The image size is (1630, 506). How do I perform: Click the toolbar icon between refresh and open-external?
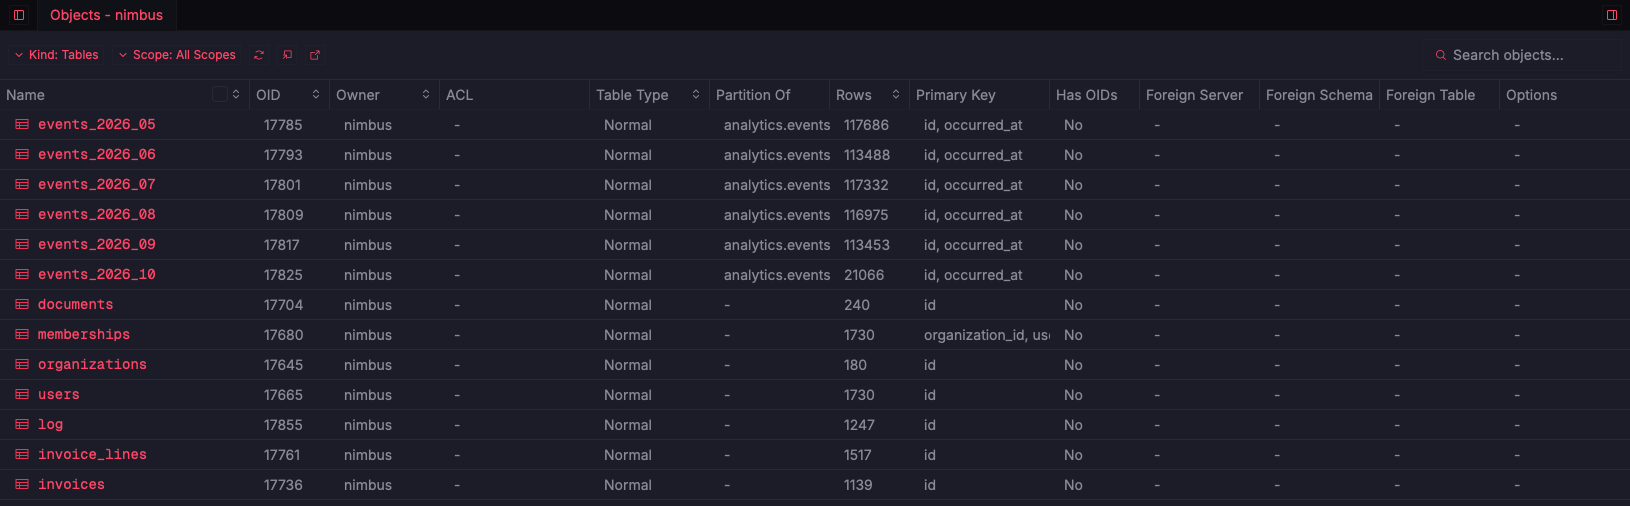[287, 55]
